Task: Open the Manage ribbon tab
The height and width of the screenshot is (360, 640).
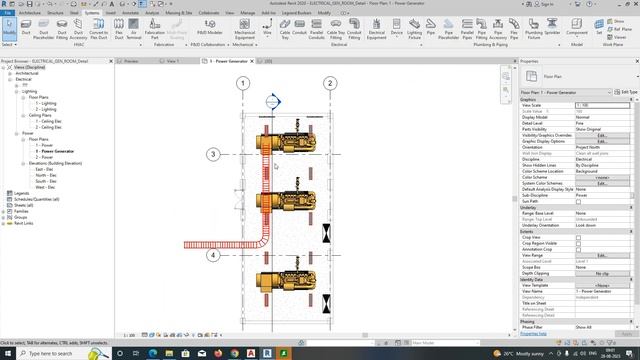Action: click(247, 13)
